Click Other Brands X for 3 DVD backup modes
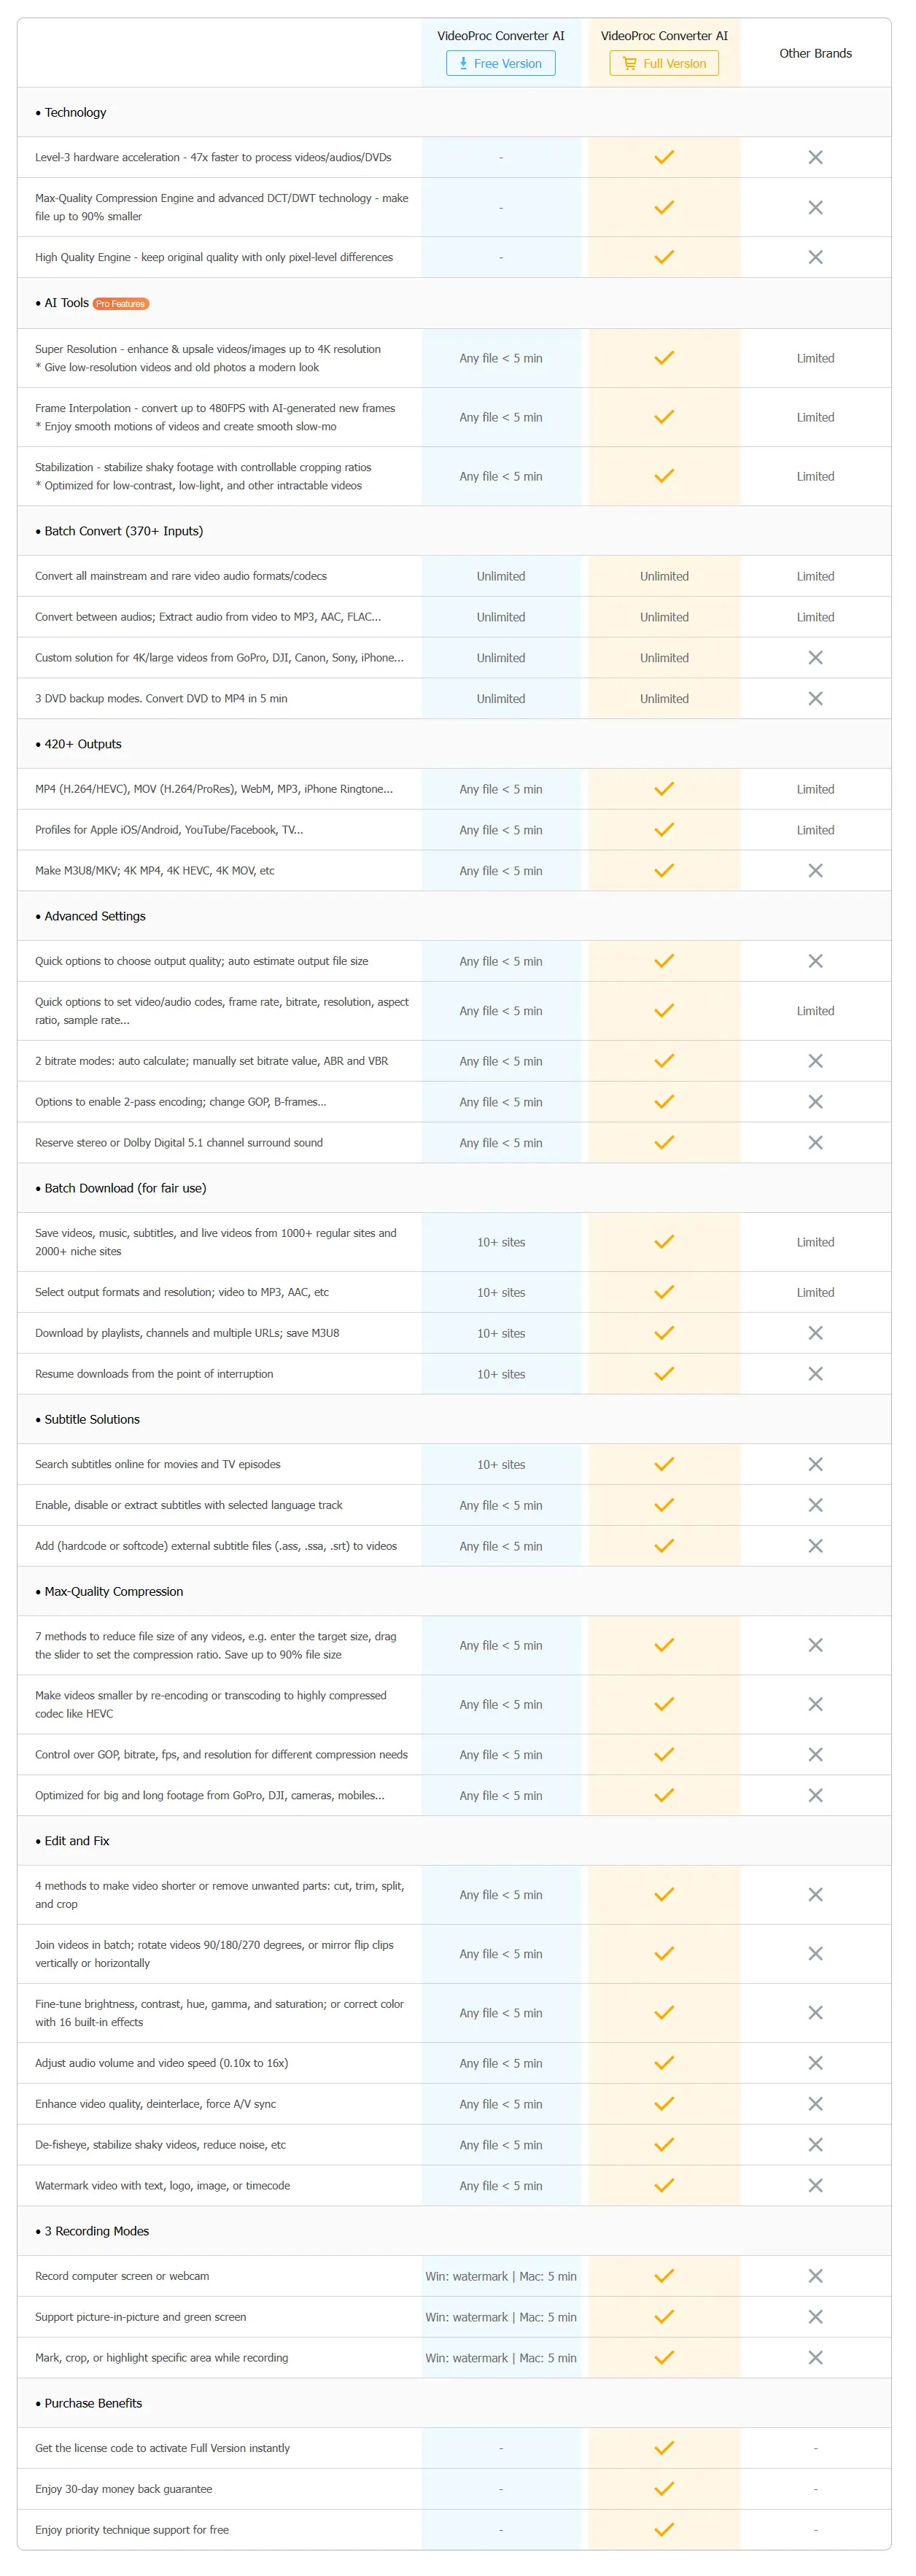The image size is (916, 2576). click(815, 698)
